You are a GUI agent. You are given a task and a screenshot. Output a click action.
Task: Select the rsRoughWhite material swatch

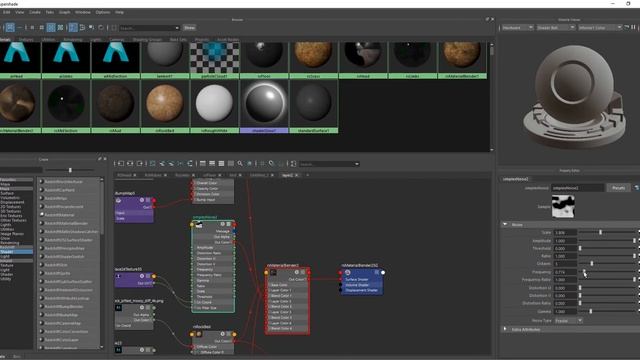(x=215, y=106)
